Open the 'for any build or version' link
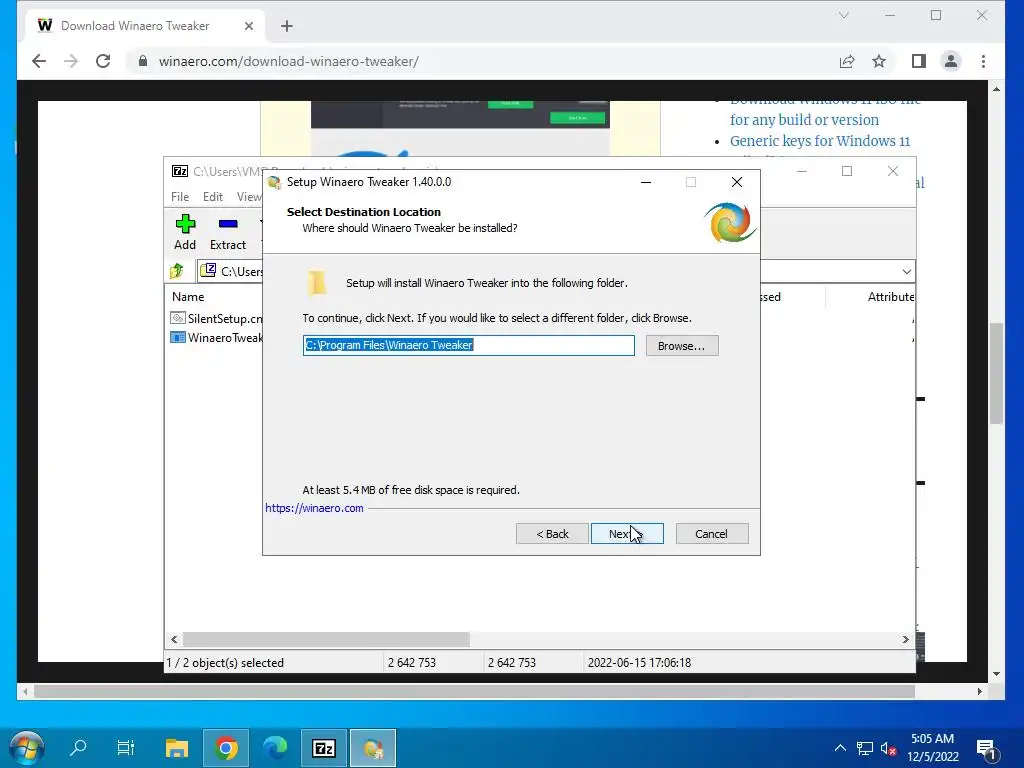 [804, 120]
